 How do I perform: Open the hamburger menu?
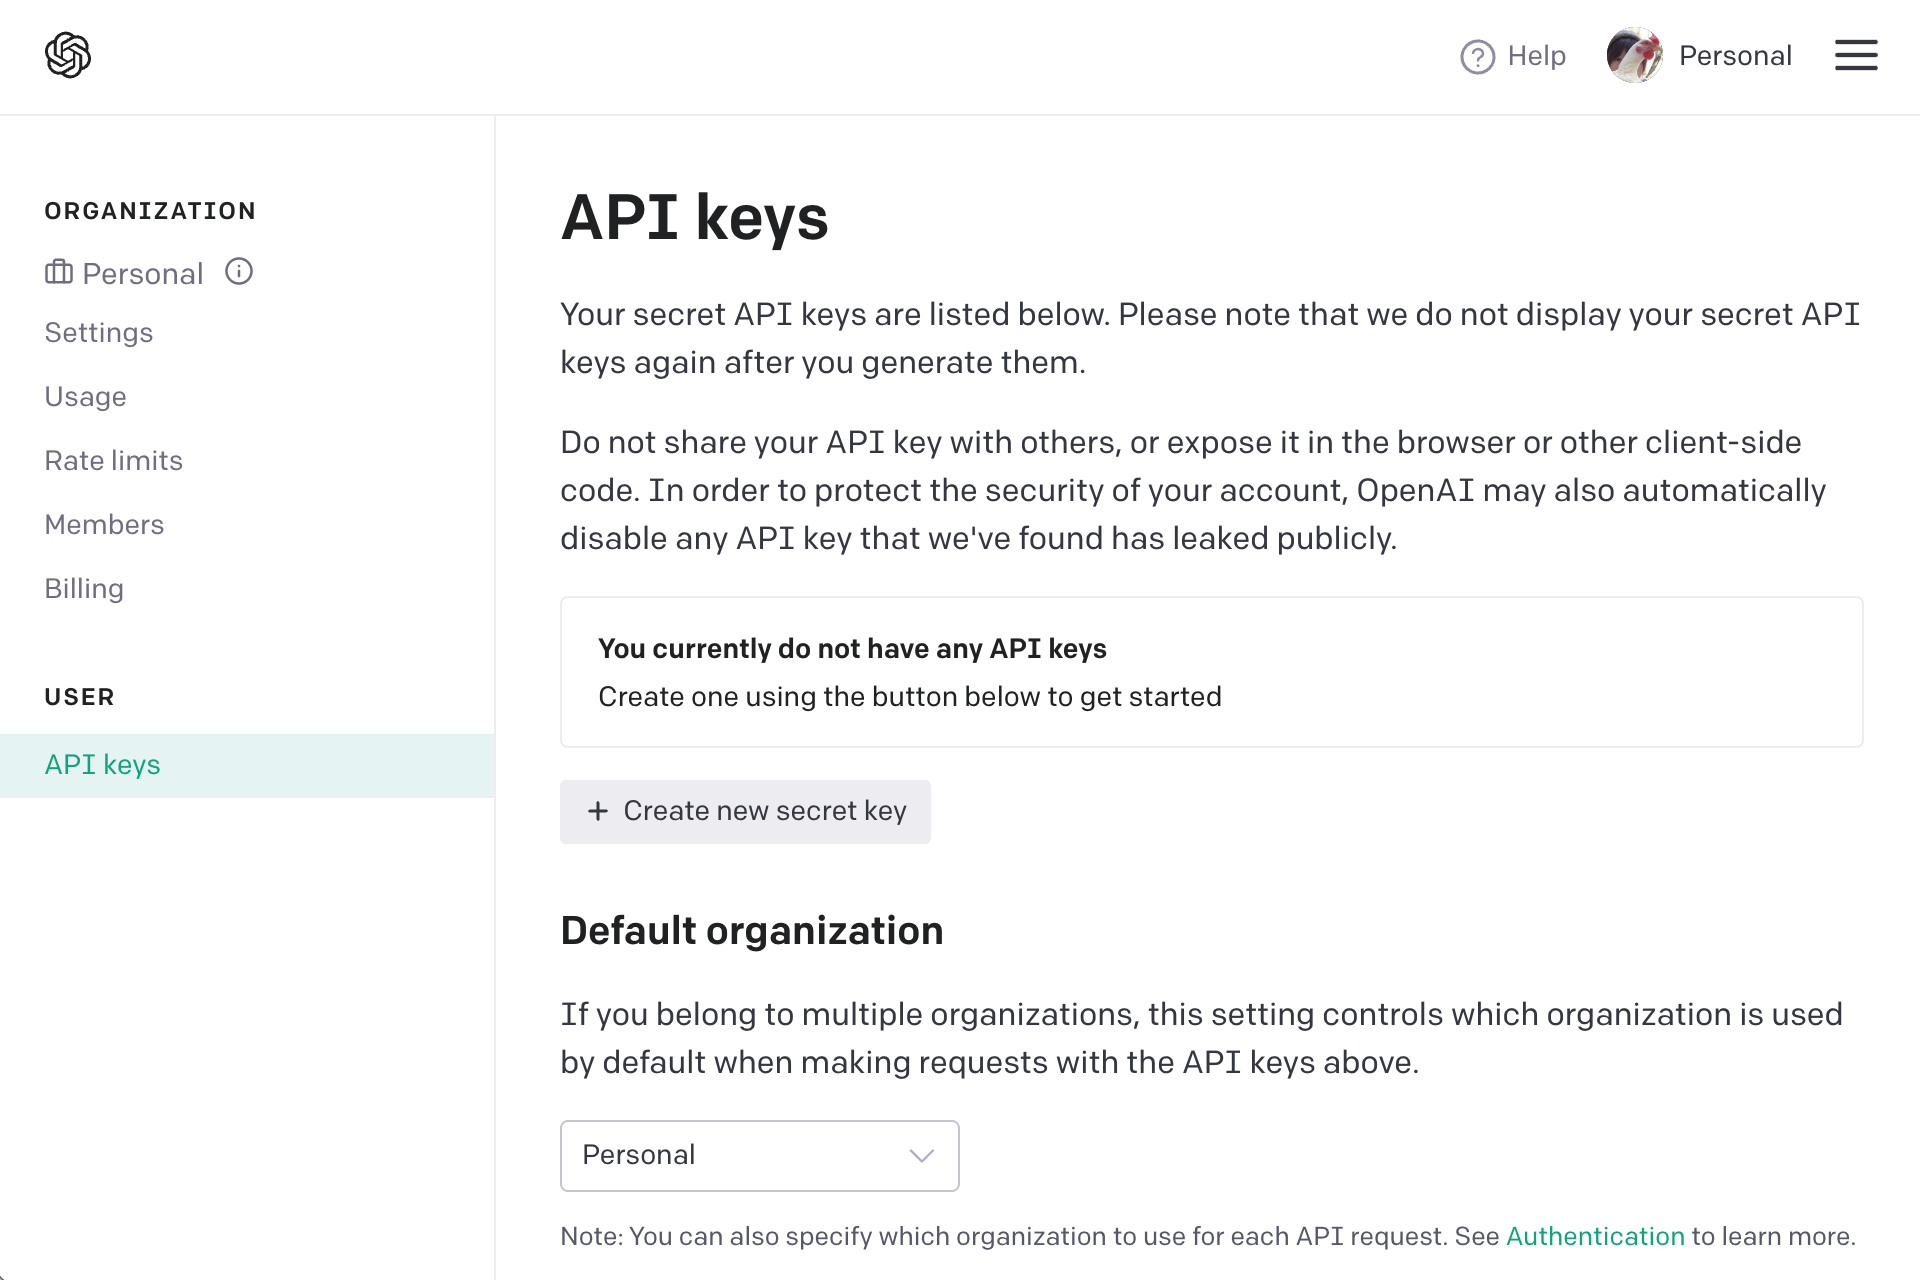point(1856,56)
